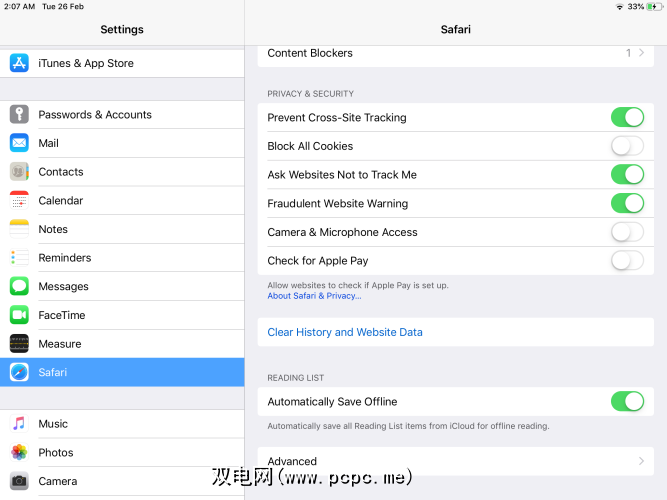Tap the Passwords & Accounts key icon

[x=20, y=115]
